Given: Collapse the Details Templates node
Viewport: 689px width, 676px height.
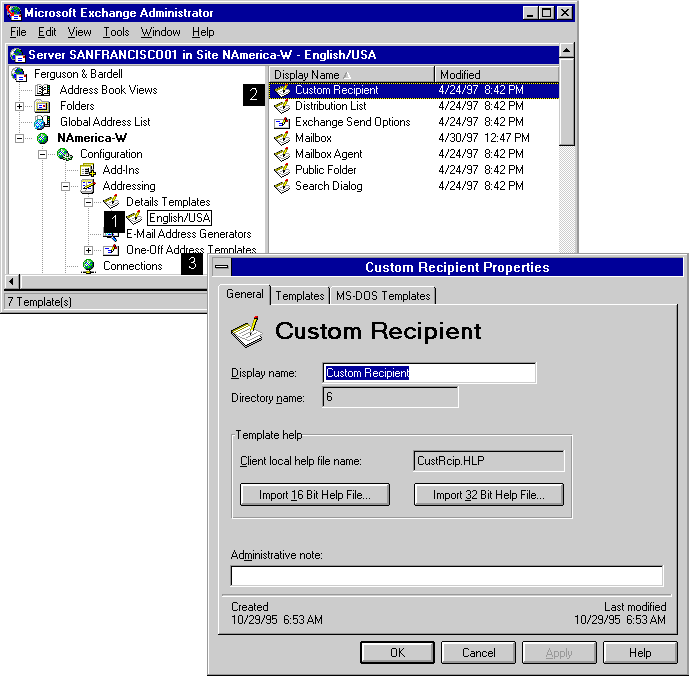Looking at the screenshot, I should (88, 202).
